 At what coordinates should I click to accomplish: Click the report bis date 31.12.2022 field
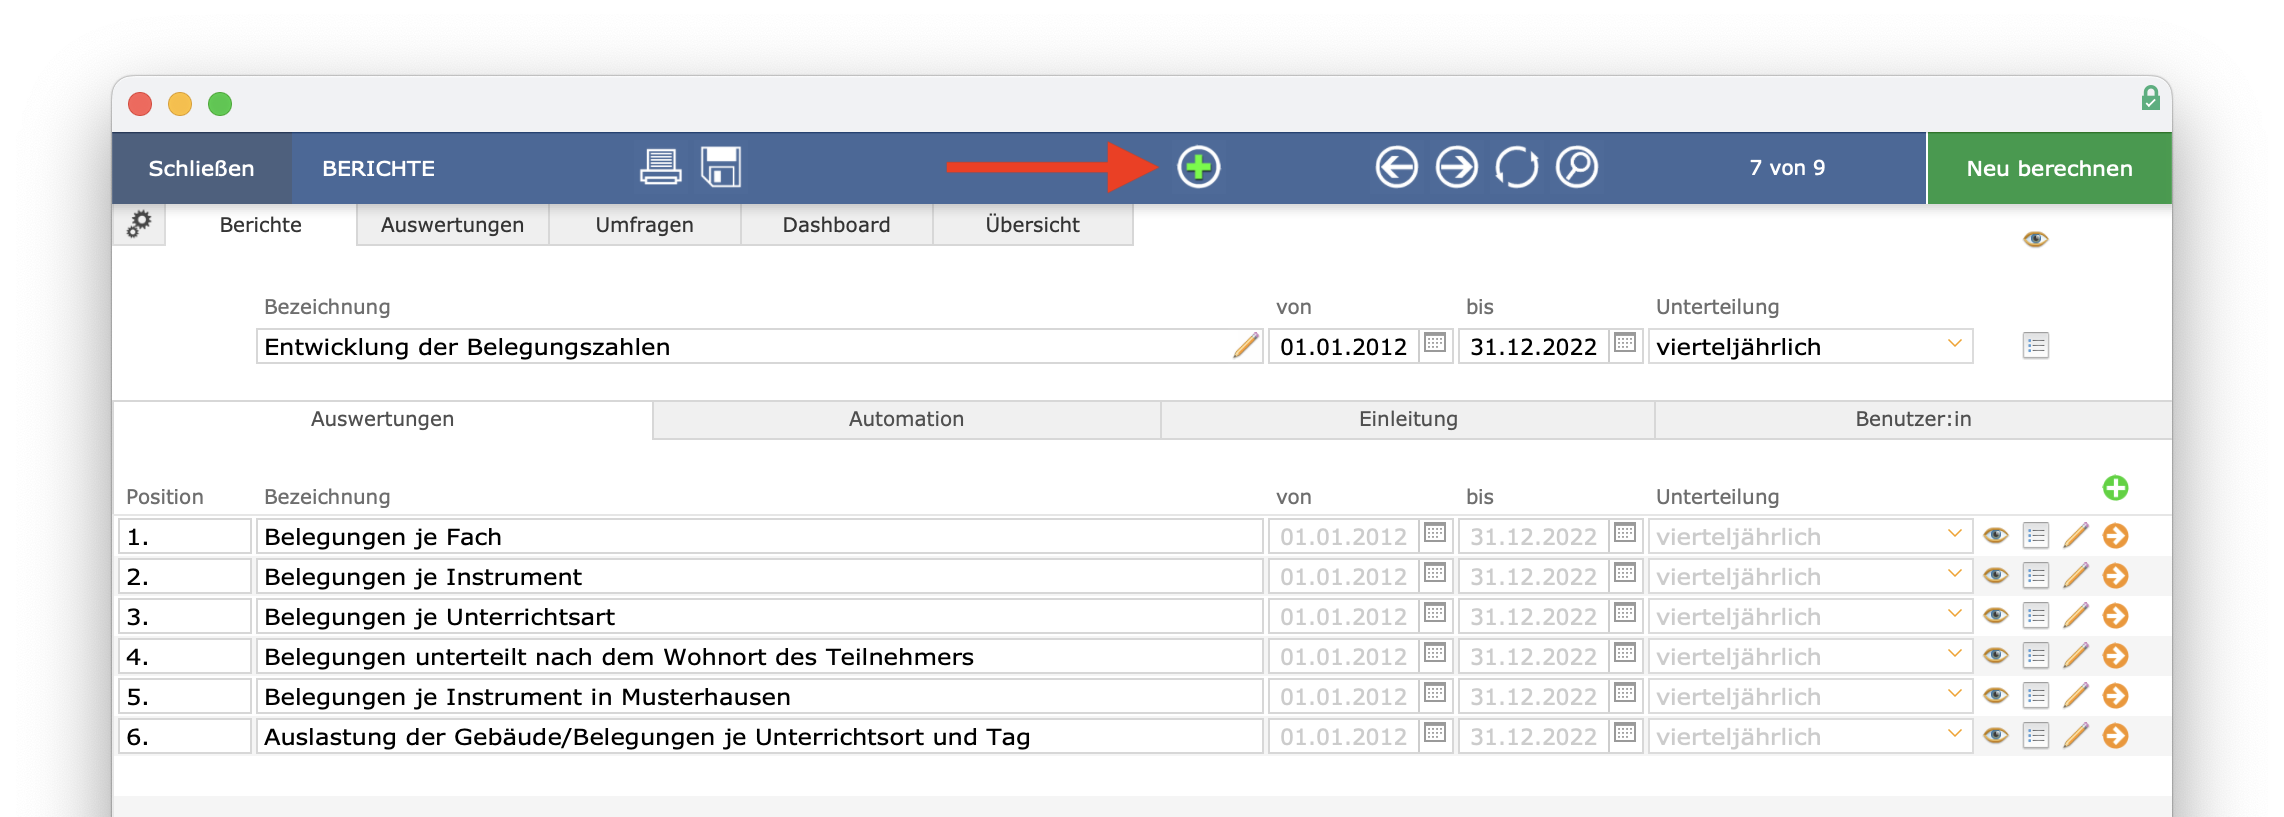pyautogui.click(x=1533, y=346)
